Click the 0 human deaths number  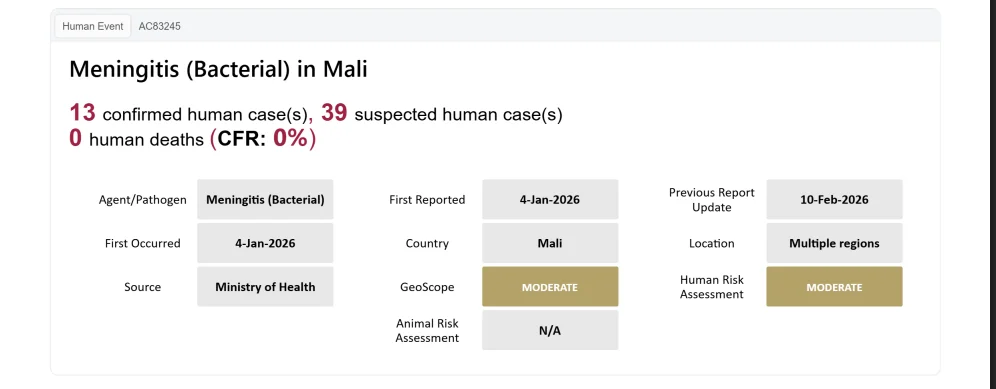(76, 139)
